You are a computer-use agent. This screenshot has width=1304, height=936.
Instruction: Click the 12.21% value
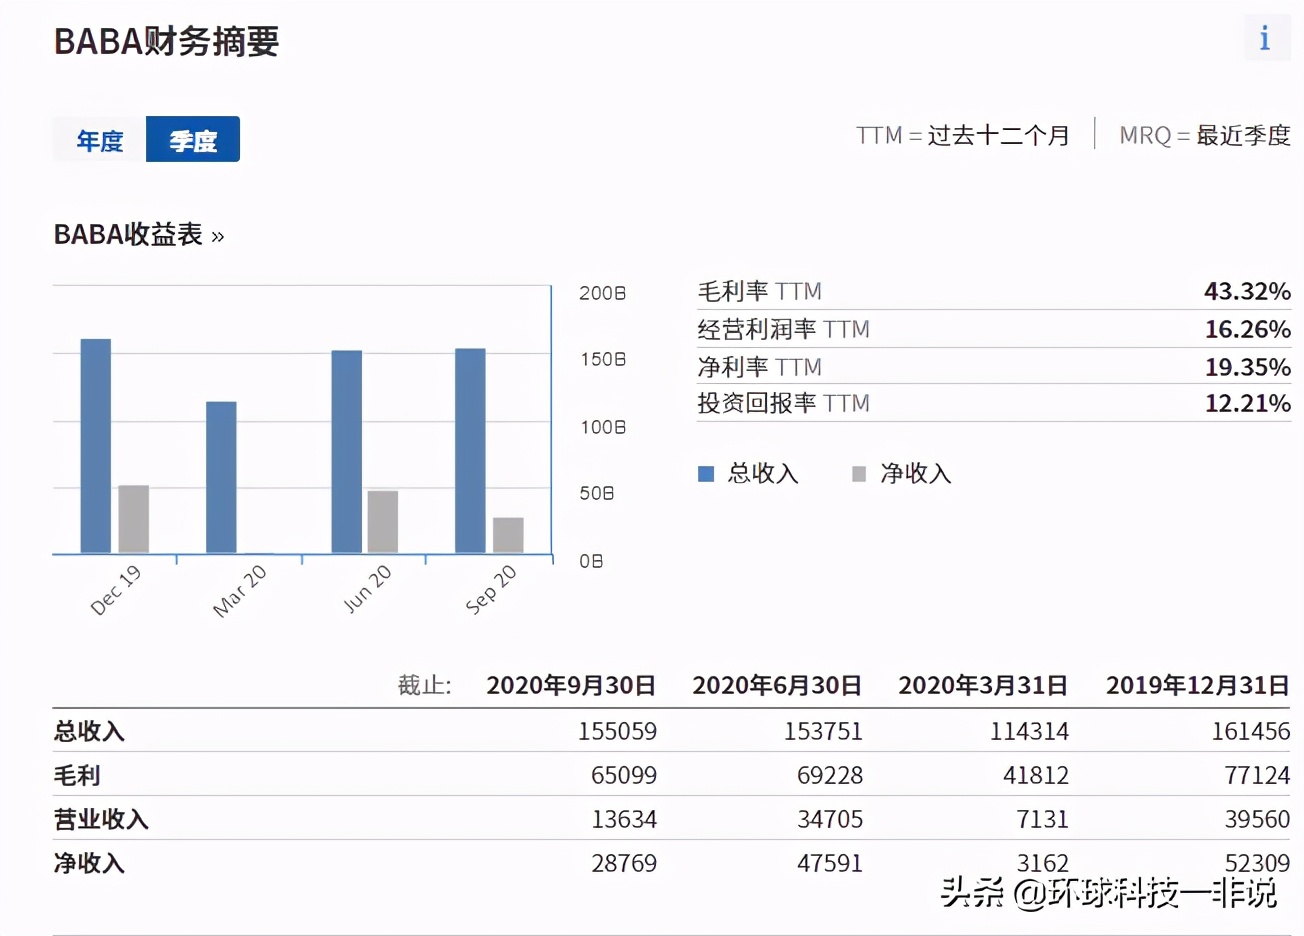(1247, 403)
